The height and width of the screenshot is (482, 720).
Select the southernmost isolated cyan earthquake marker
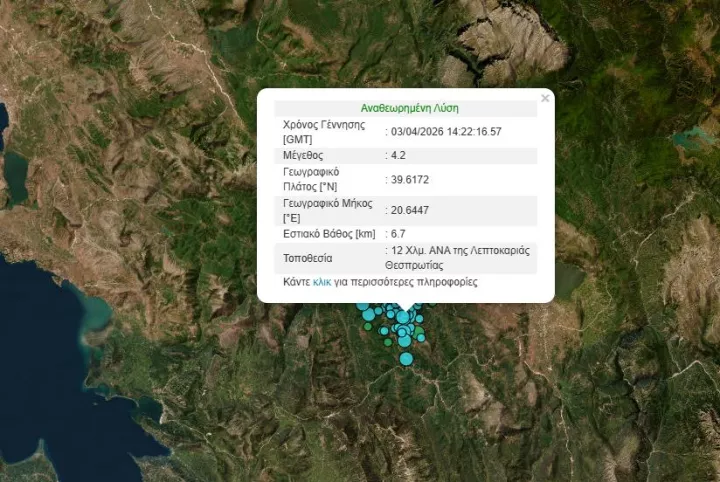coord(406,358)
